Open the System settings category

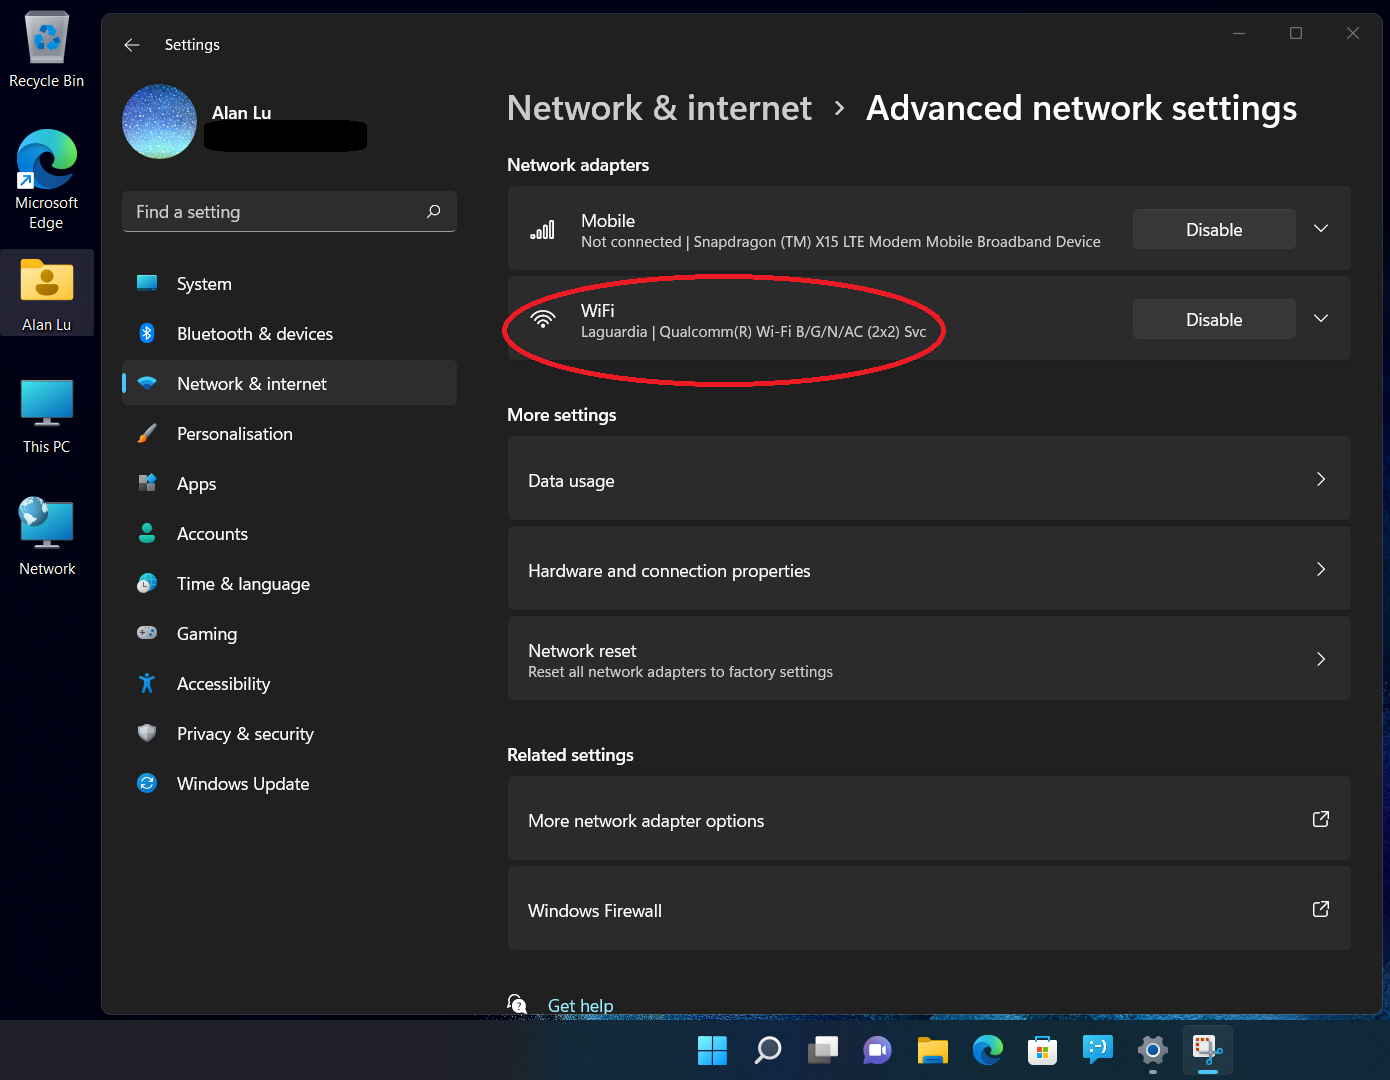(x=203, y=283)
